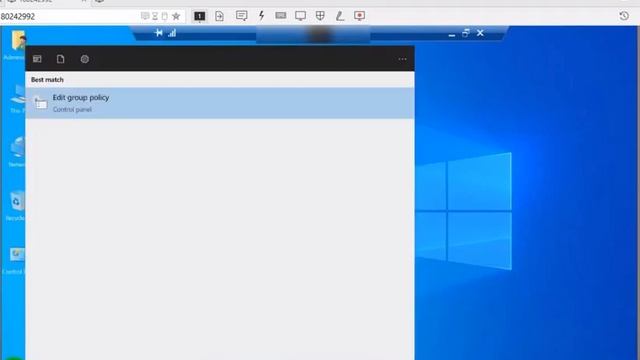Open the display settings monitor icon
The height and width of the screenshot is (360, 640).
[x=300, y=16]
